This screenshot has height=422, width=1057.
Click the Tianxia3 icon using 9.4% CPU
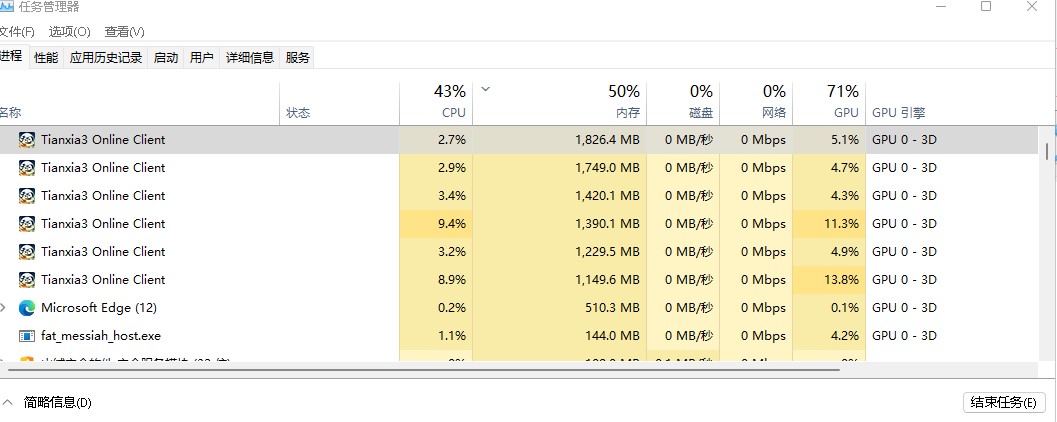(x=27, y=224)
